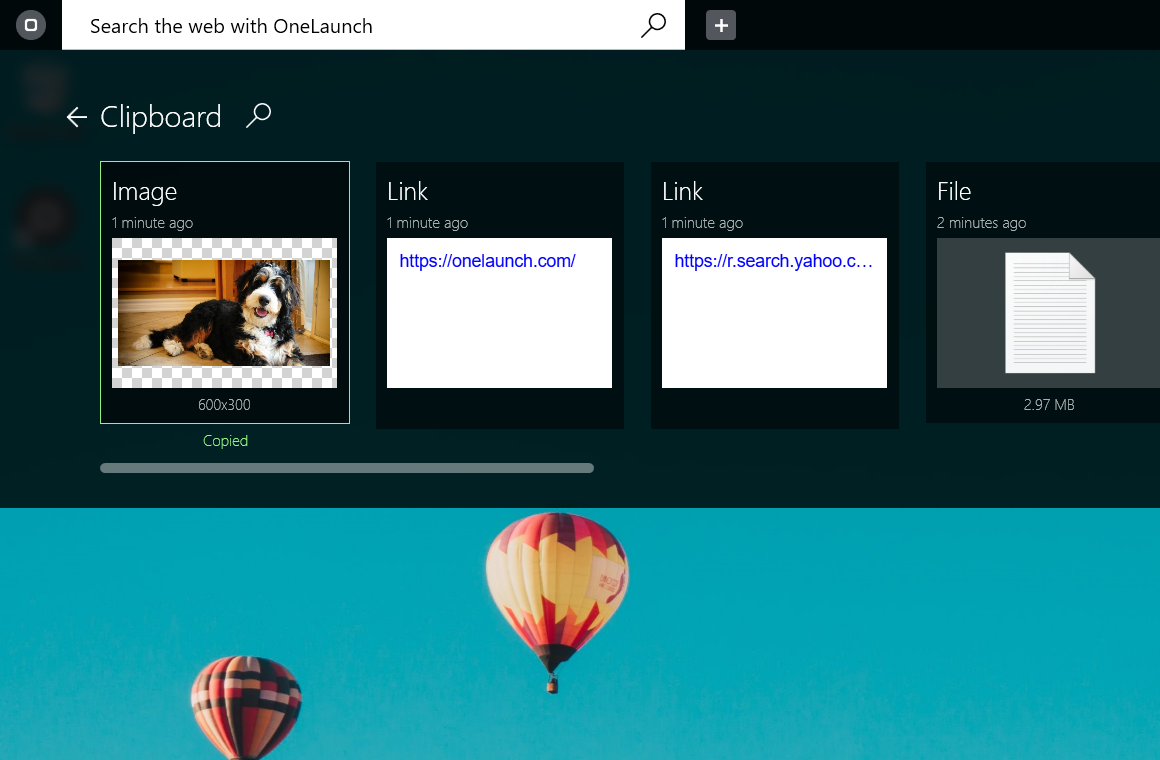Click the File card title
The height and width of the screenshot is (760, 1160).
tap(954, 192)
